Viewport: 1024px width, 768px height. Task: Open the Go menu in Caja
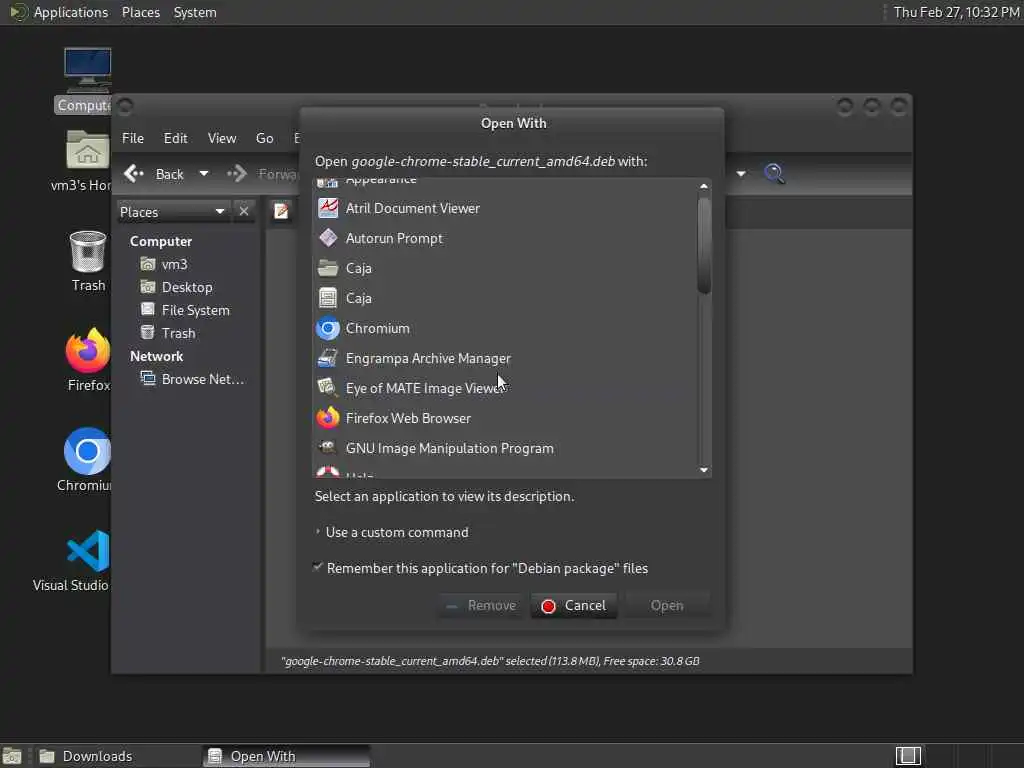(264, 138)
